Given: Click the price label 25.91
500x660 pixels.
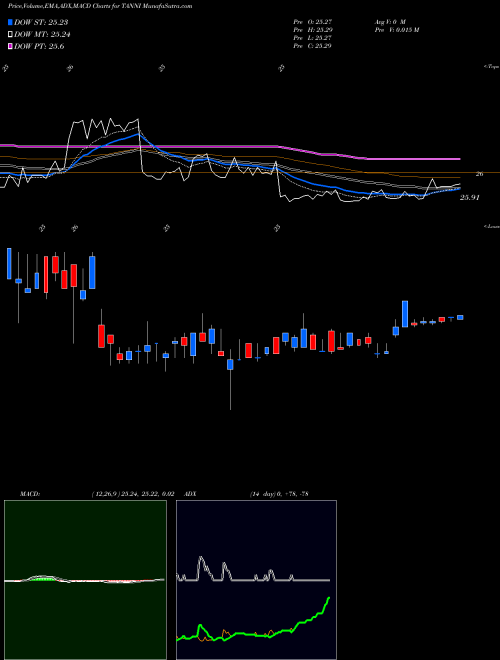Looking at the screenshot, I should [470, 197].
